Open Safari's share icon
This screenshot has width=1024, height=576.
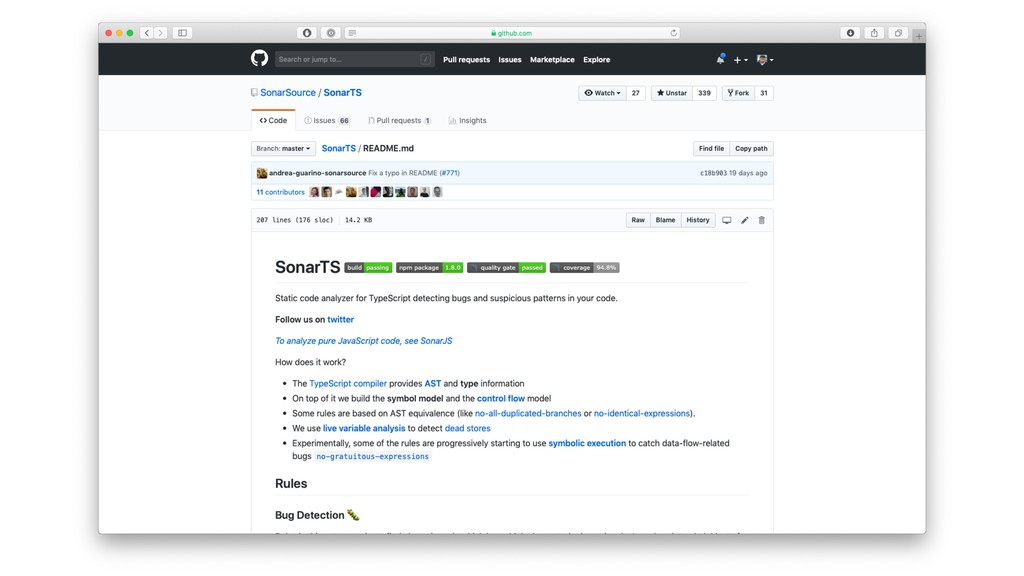click(x=874, y=33)
